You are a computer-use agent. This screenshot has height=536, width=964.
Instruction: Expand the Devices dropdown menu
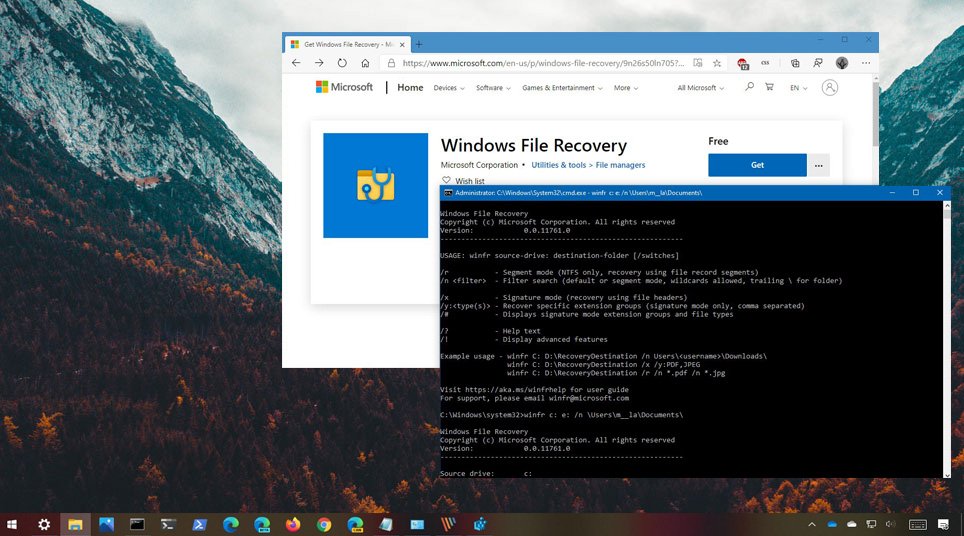pos(445,88)
